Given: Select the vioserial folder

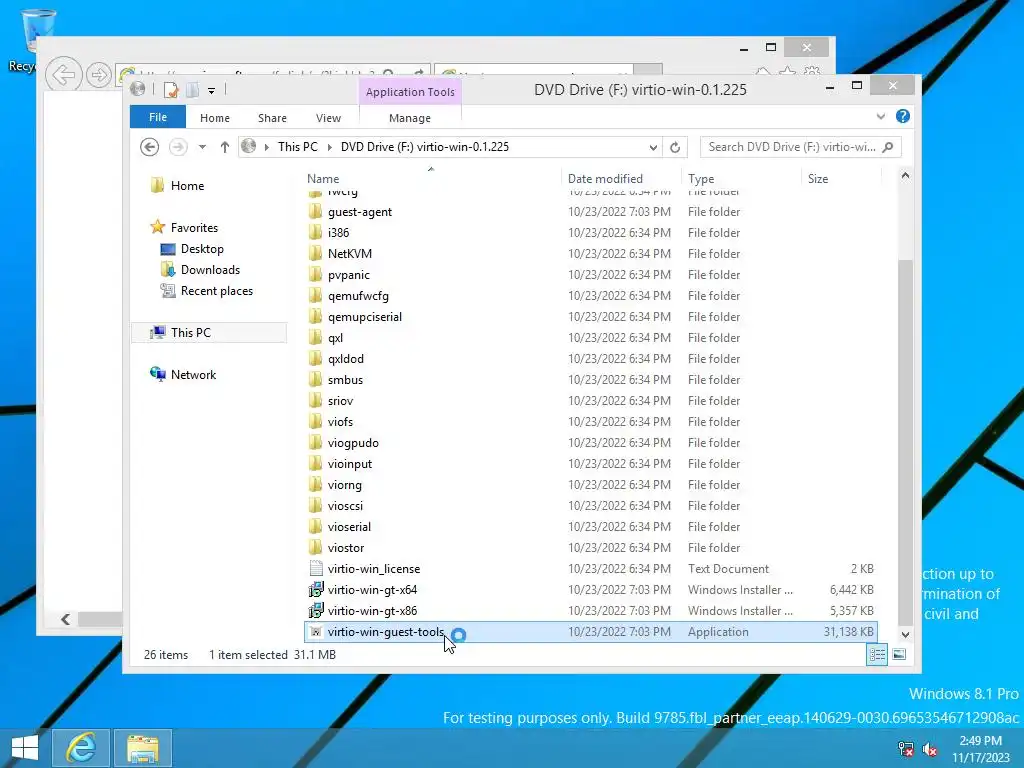Looking at the screenshot, I should pyautogui.click(x=349, y=526).
